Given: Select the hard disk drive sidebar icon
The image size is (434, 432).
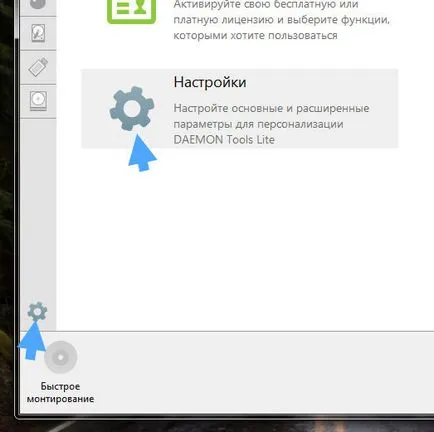Looking at the screenshot, I should coord(38,33).
